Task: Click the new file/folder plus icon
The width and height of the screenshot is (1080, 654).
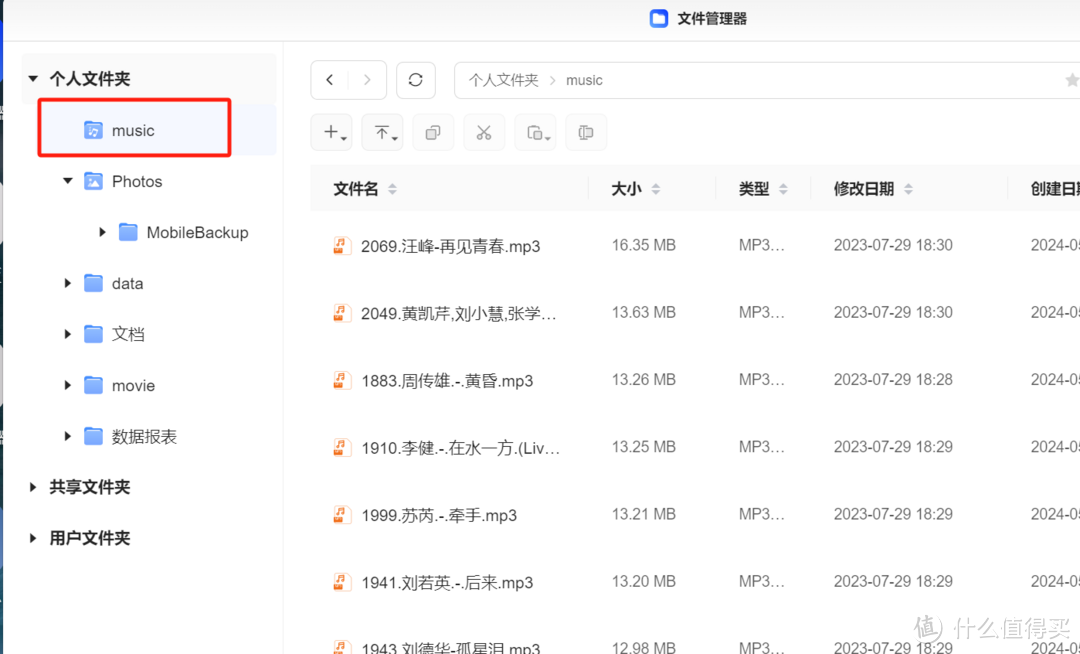Action: tap(330, 132)
